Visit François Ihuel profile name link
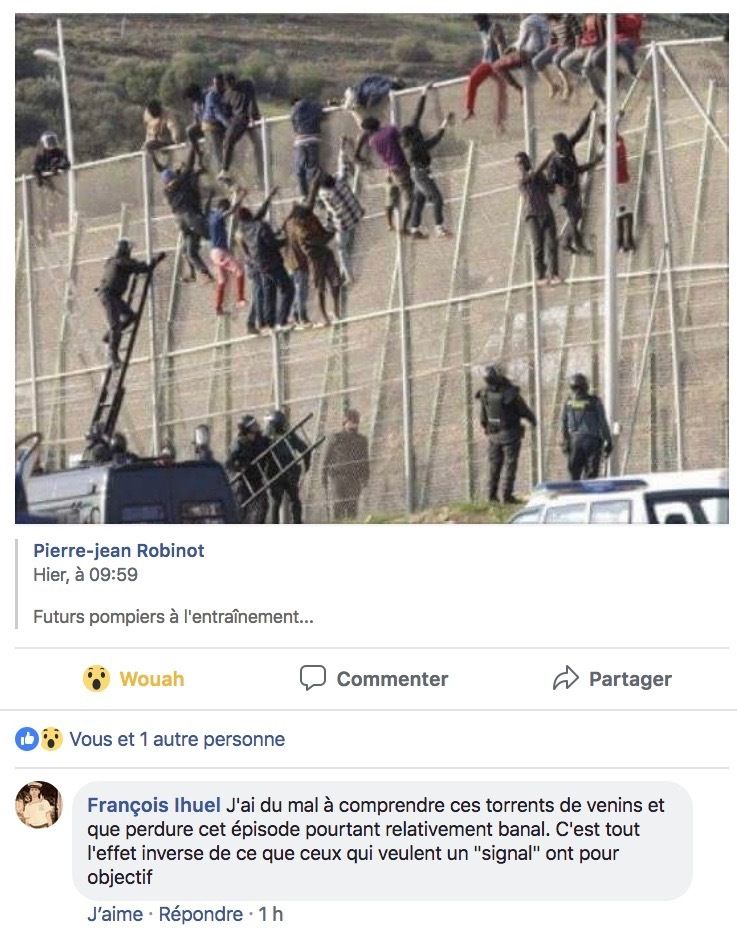This screenshot has height=928, width=737. (x=154, y=805)
